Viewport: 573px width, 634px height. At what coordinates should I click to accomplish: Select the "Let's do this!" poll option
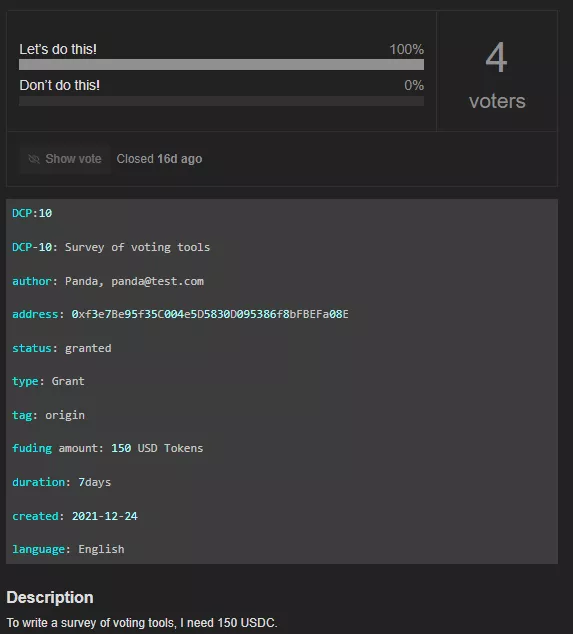58,49
